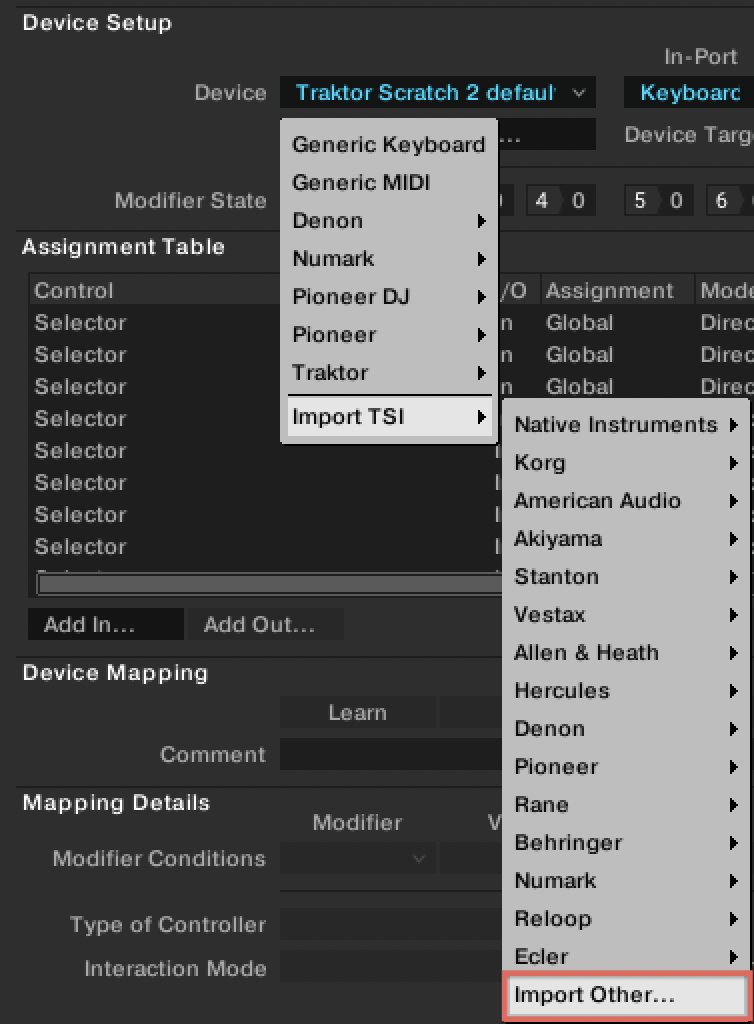This screenshot has width=754, height=1024.
Task: Choose Generic Keyboard from device menu
Action: pos(389,144)
